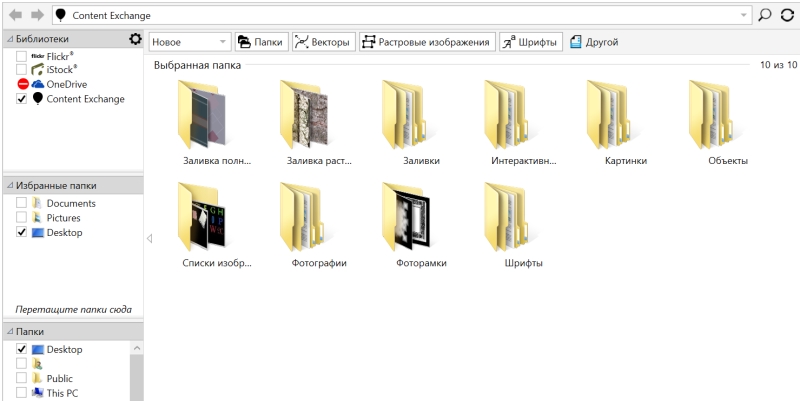Open library settings gear icon
This screenshot has width=800, height=401.
(x=135, y=39)
